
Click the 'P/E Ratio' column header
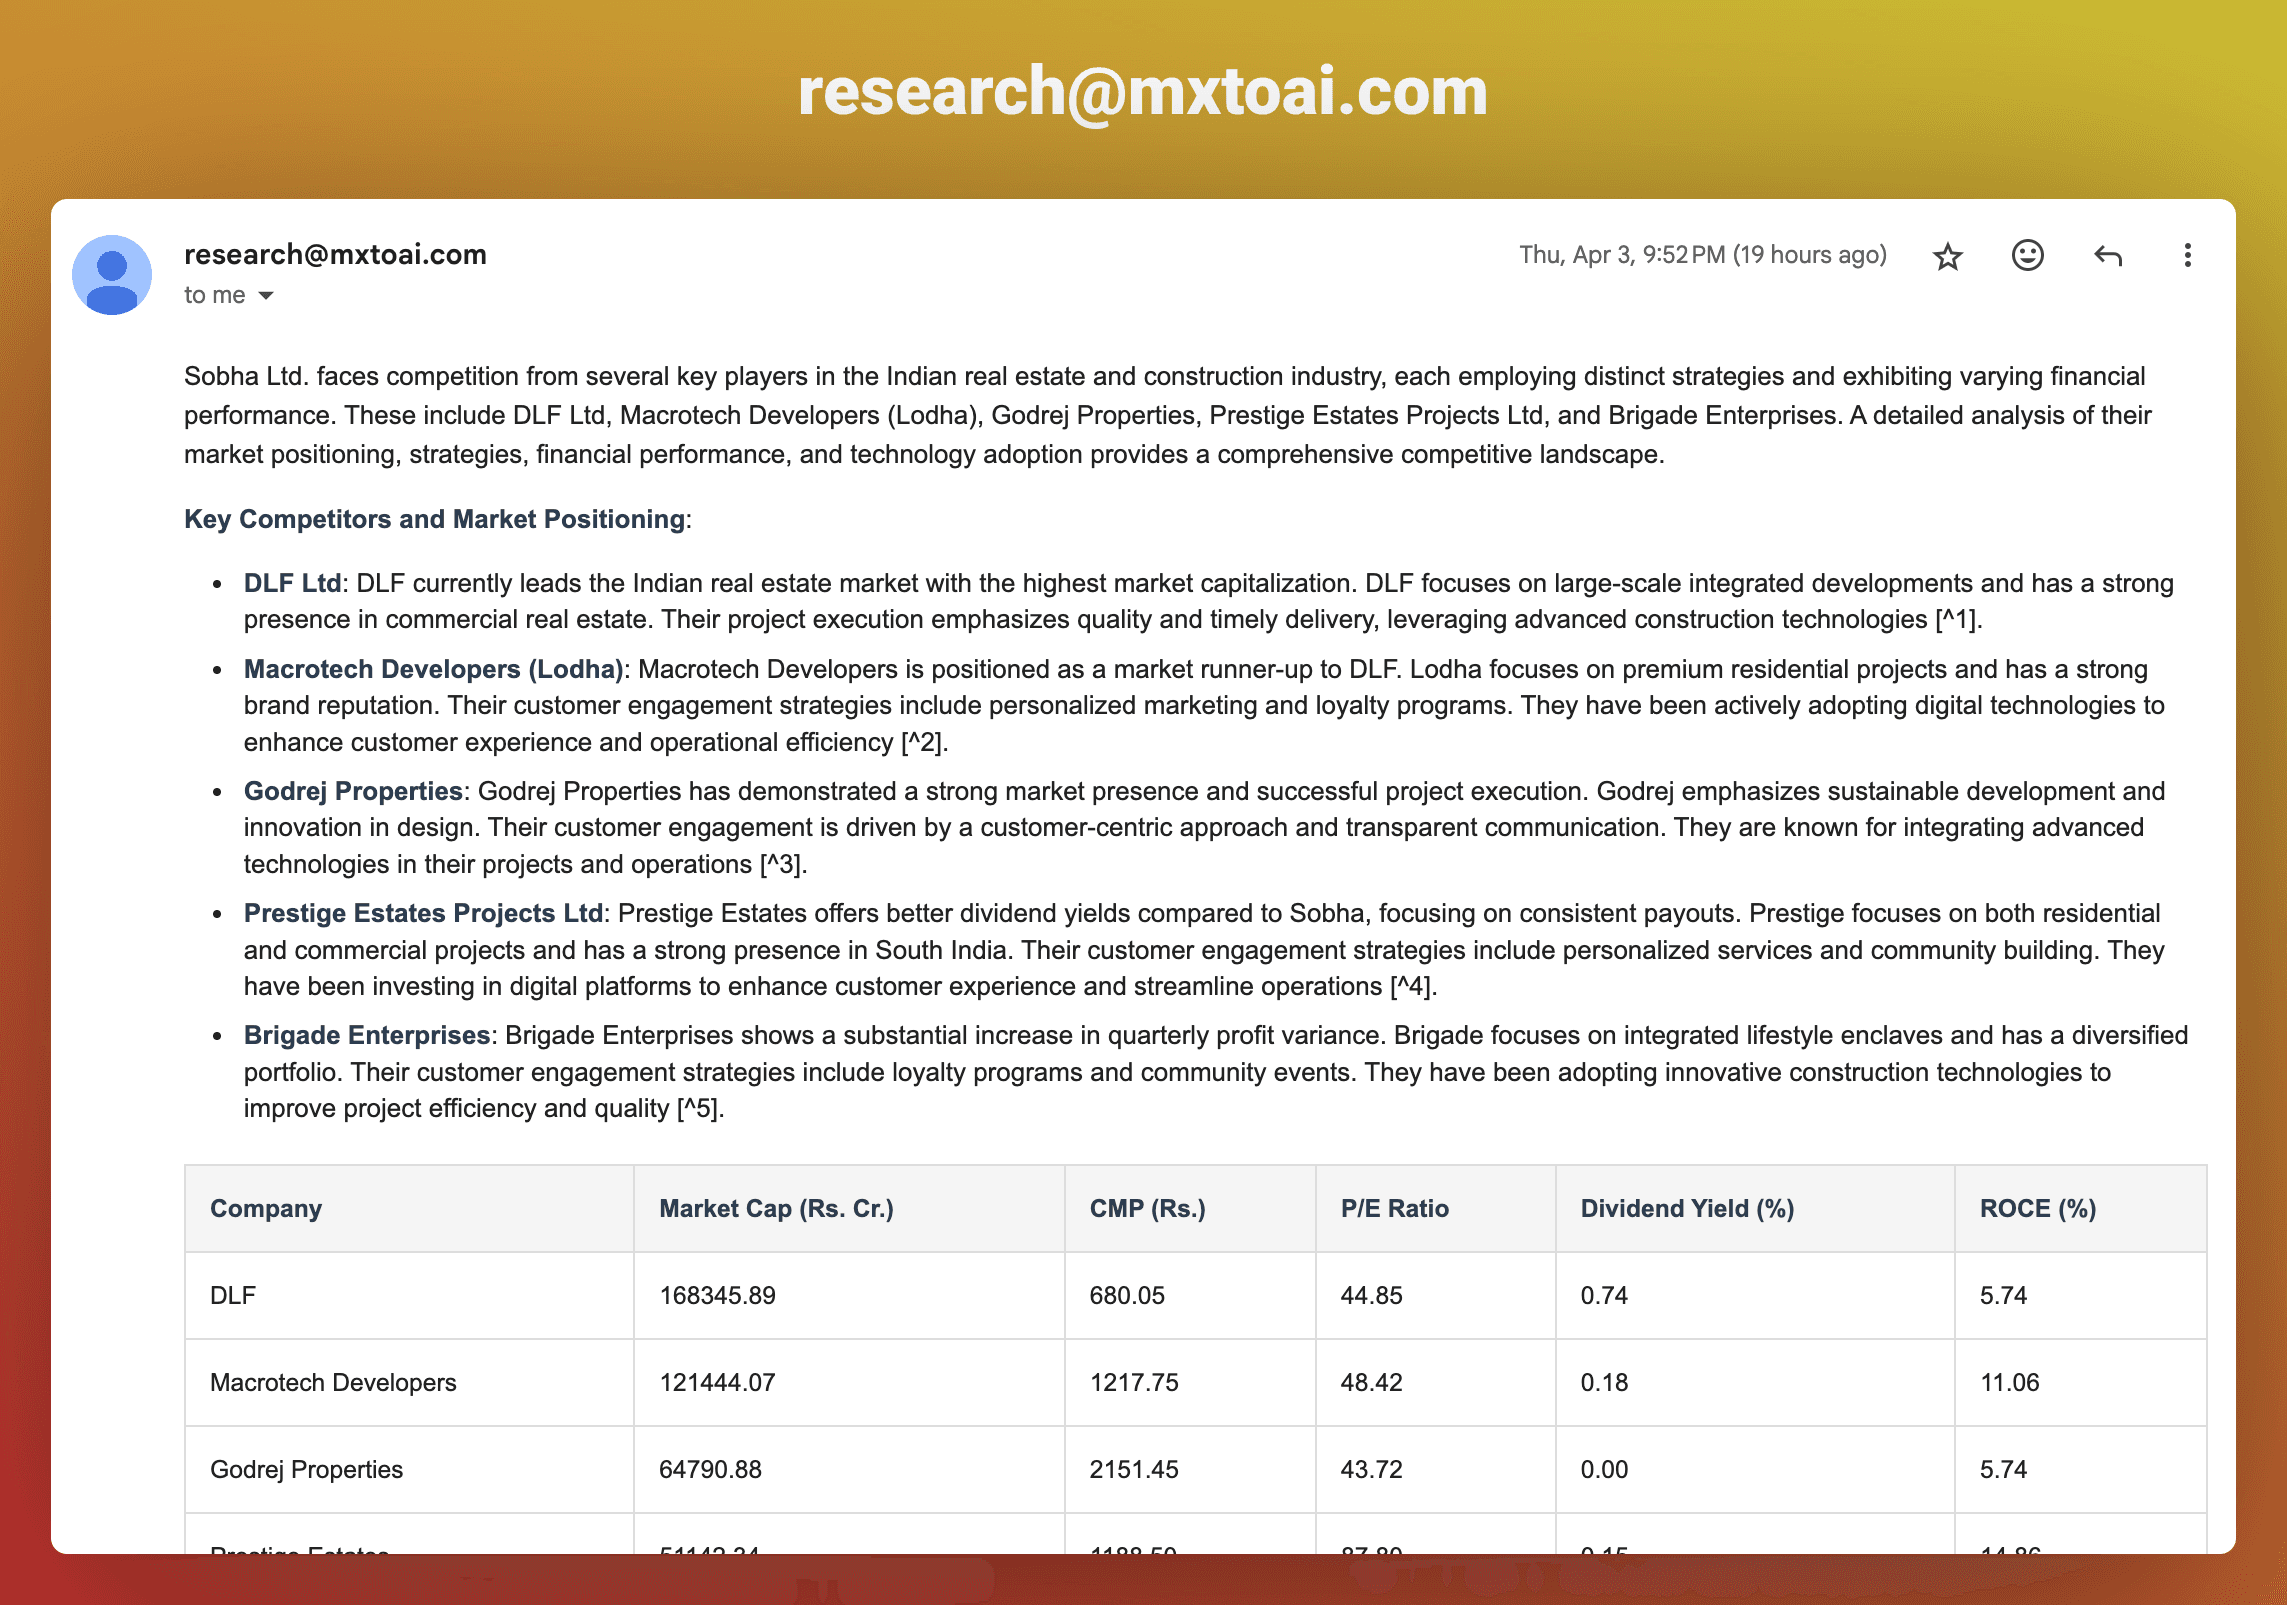tap(1394, 1208)
